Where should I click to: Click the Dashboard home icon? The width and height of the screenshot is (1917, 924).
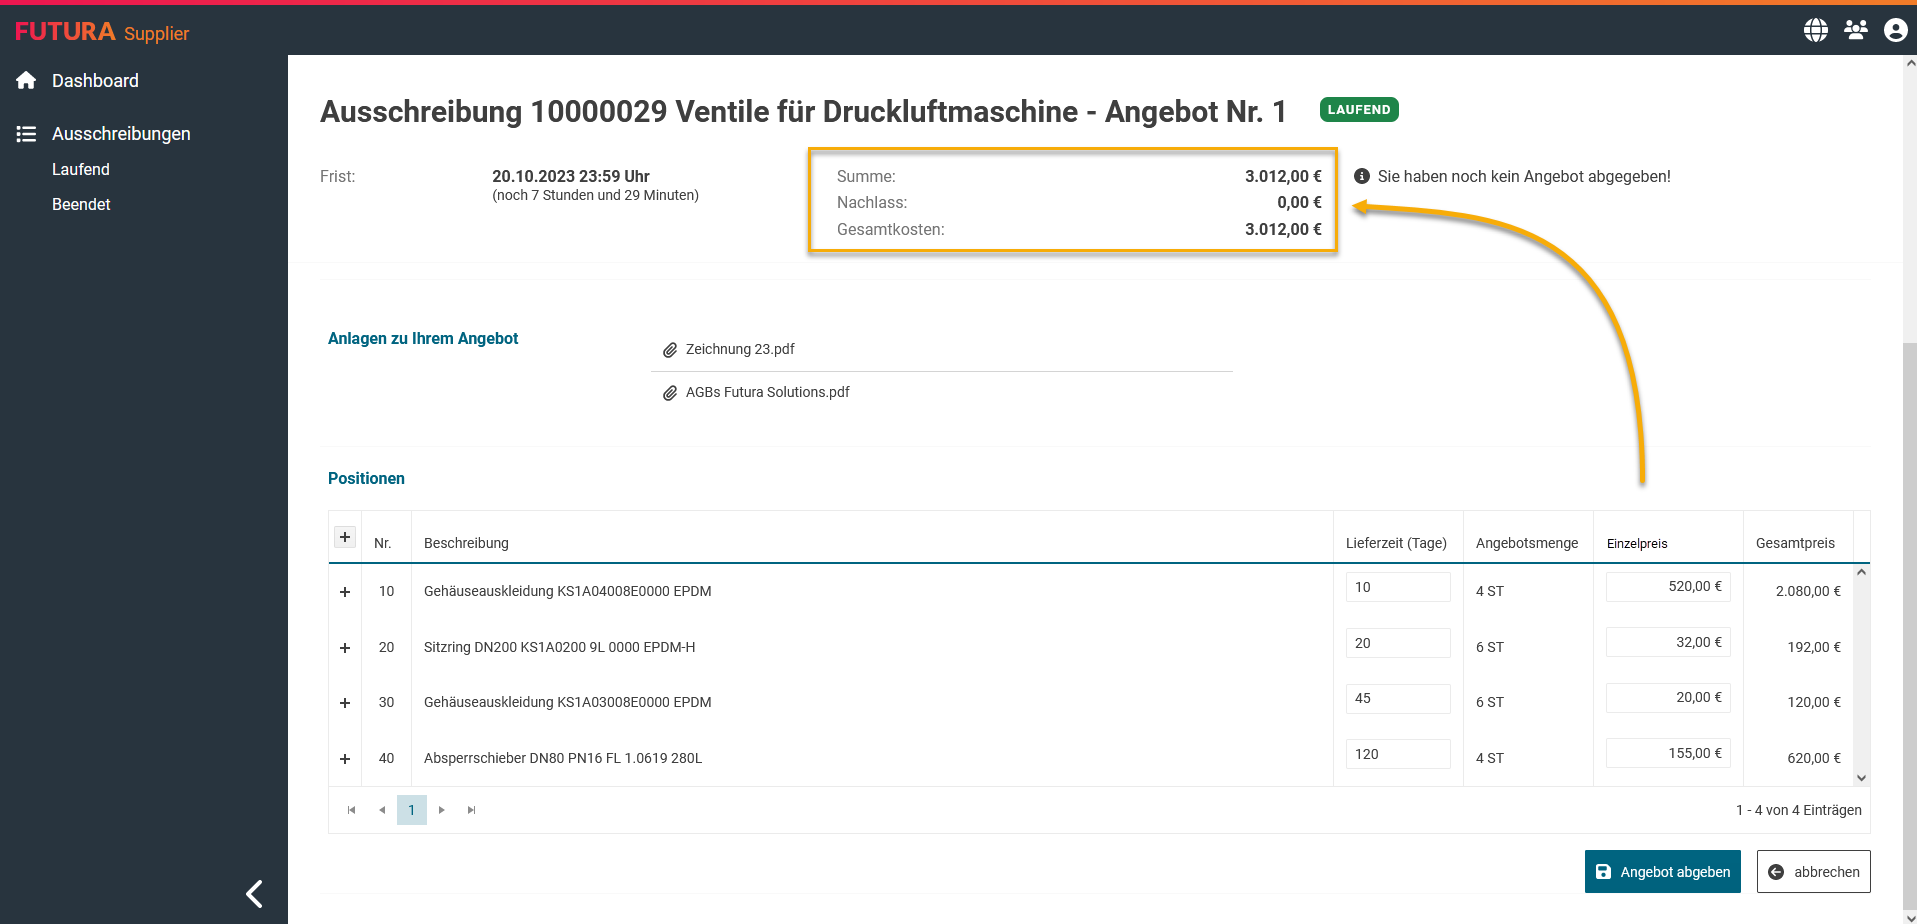point(27,81)
